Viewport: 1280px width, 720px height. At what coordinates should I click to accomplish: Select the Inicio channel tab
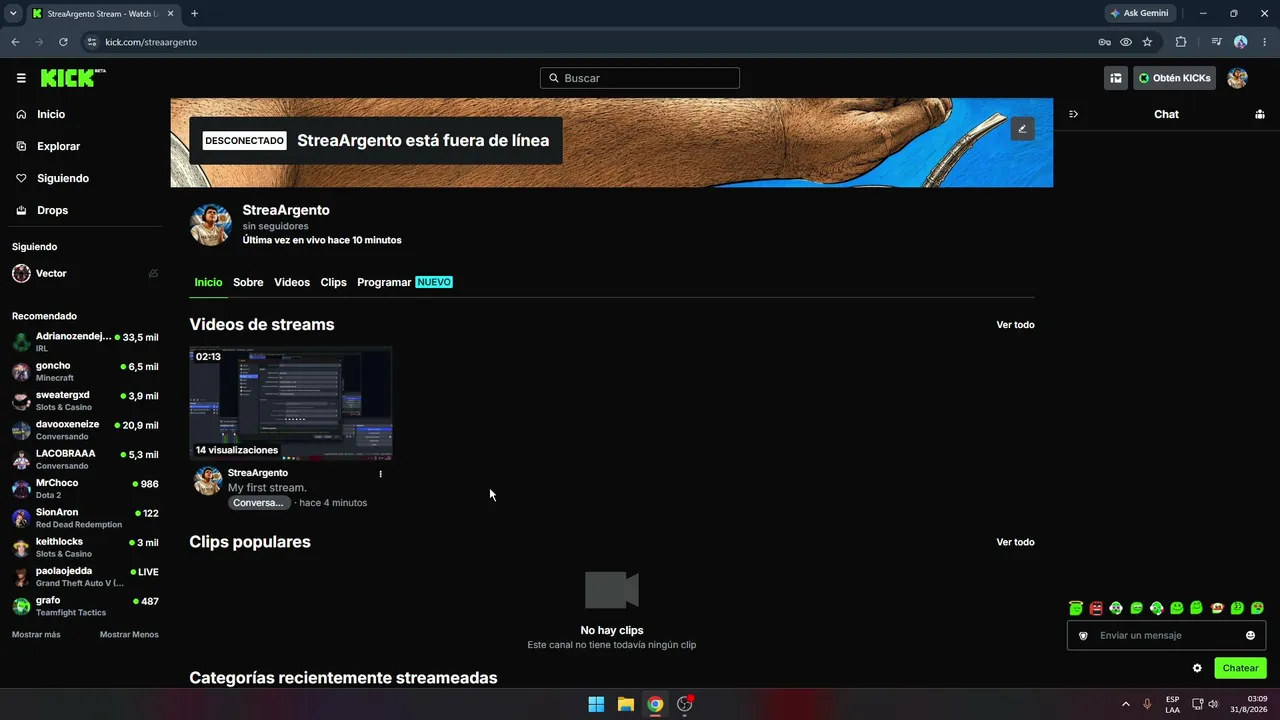tap(208, 282)
